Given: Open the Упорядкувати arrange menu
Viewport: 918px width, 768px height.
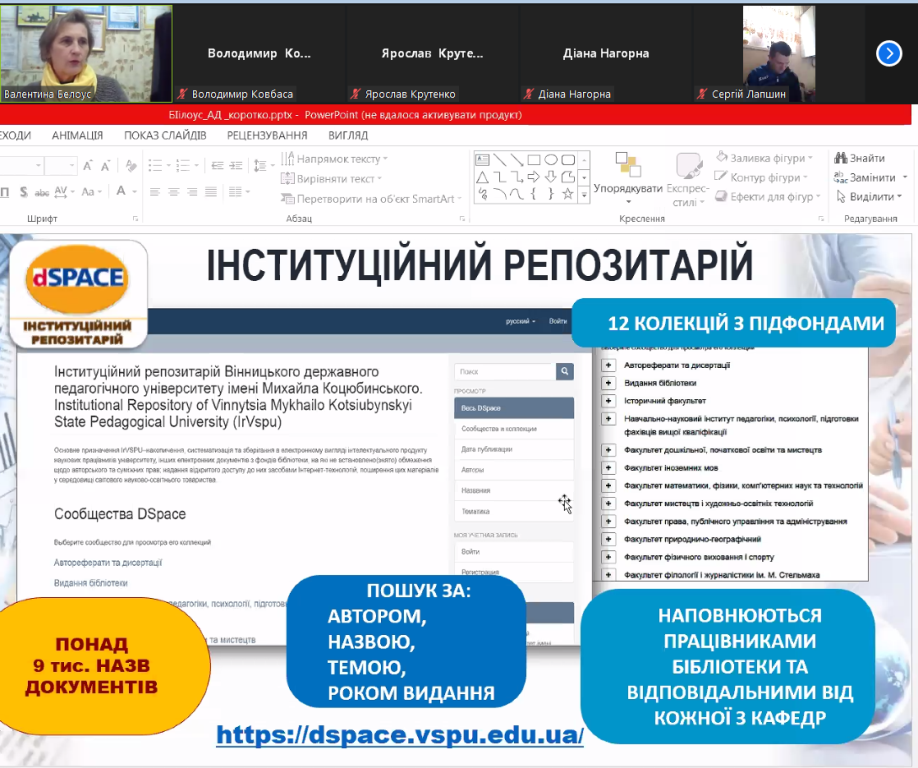Looking at the screenshot, I should [628, 179].
